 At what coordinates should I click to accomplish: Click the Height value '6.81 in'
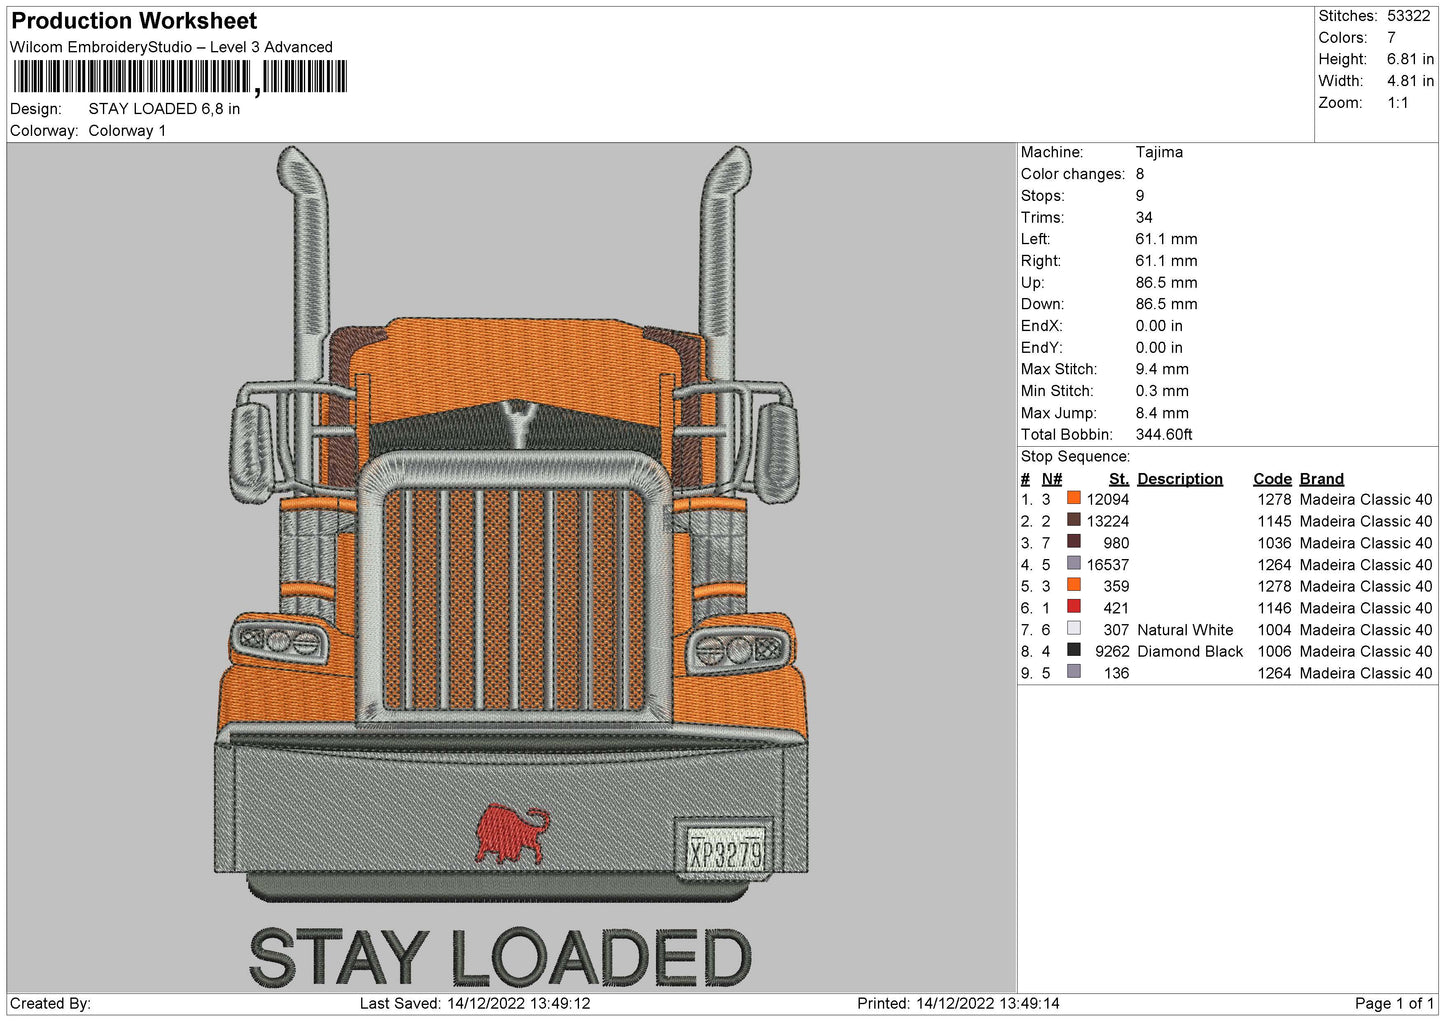(x=1410, y=59)
